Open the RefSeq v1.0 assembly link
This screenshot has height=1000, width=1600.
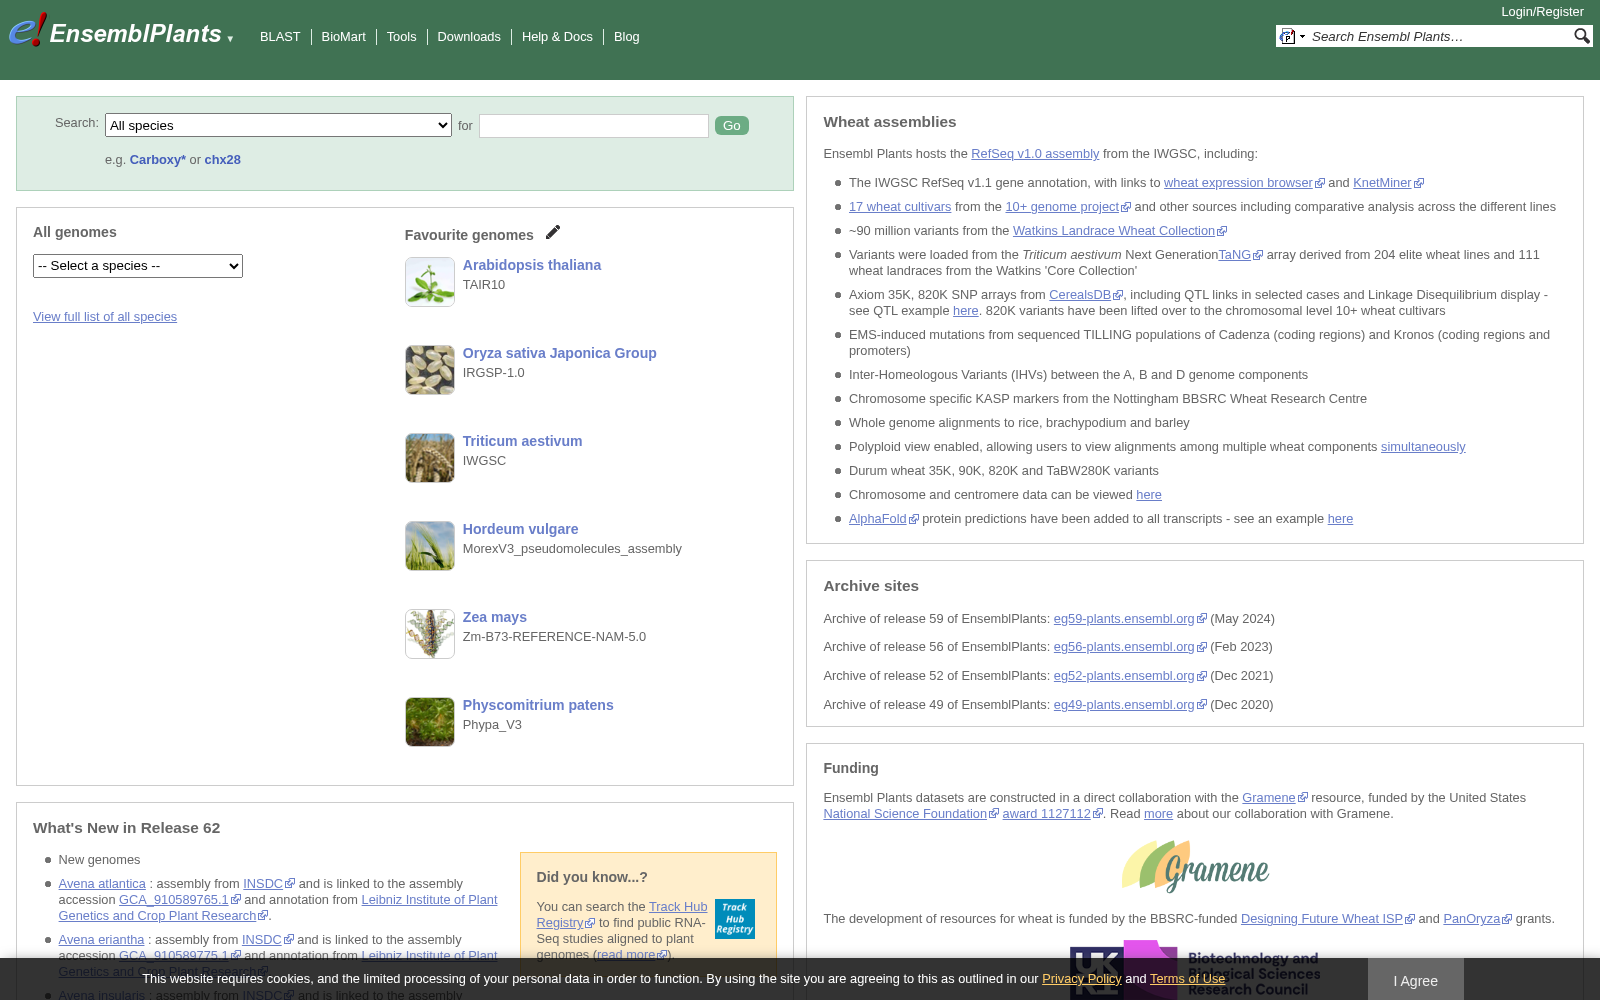click(x=1035, y=154)
